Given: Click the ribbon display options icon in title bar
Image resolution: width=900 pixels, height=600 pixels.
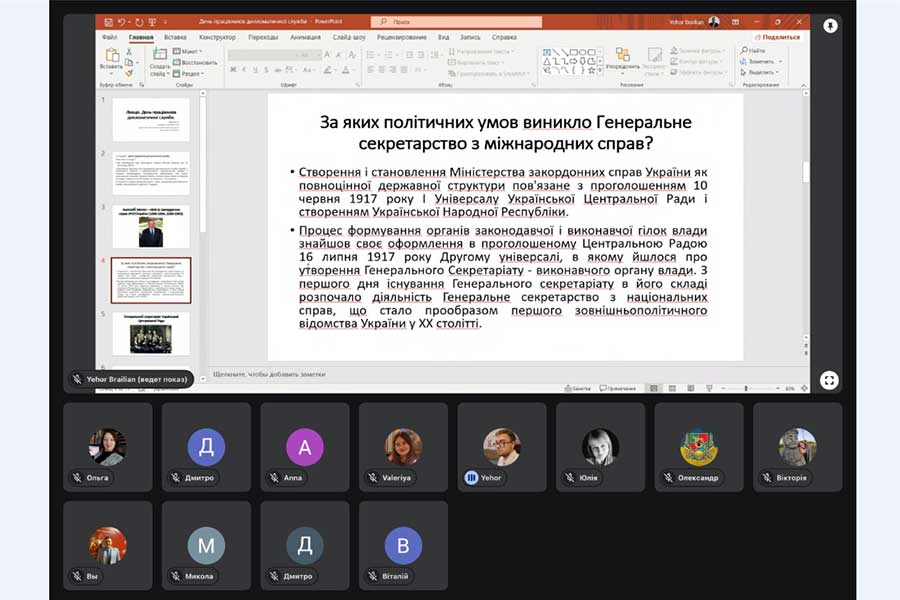Looking at the screenshot, I should [735, 22].
